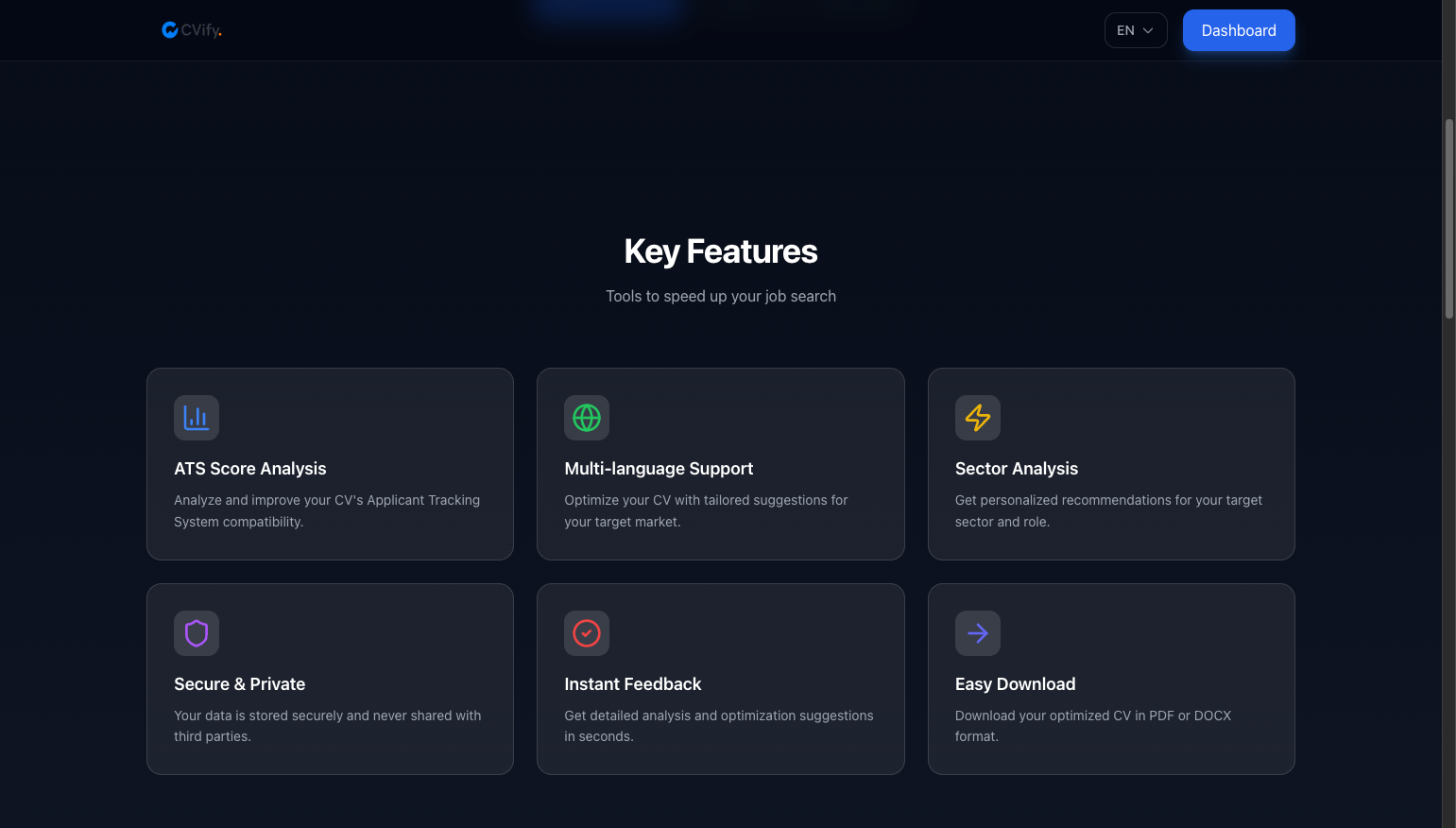Click the Secure & Private feature card
Viewport: 1456px width, 828px height.
point(330,678)
